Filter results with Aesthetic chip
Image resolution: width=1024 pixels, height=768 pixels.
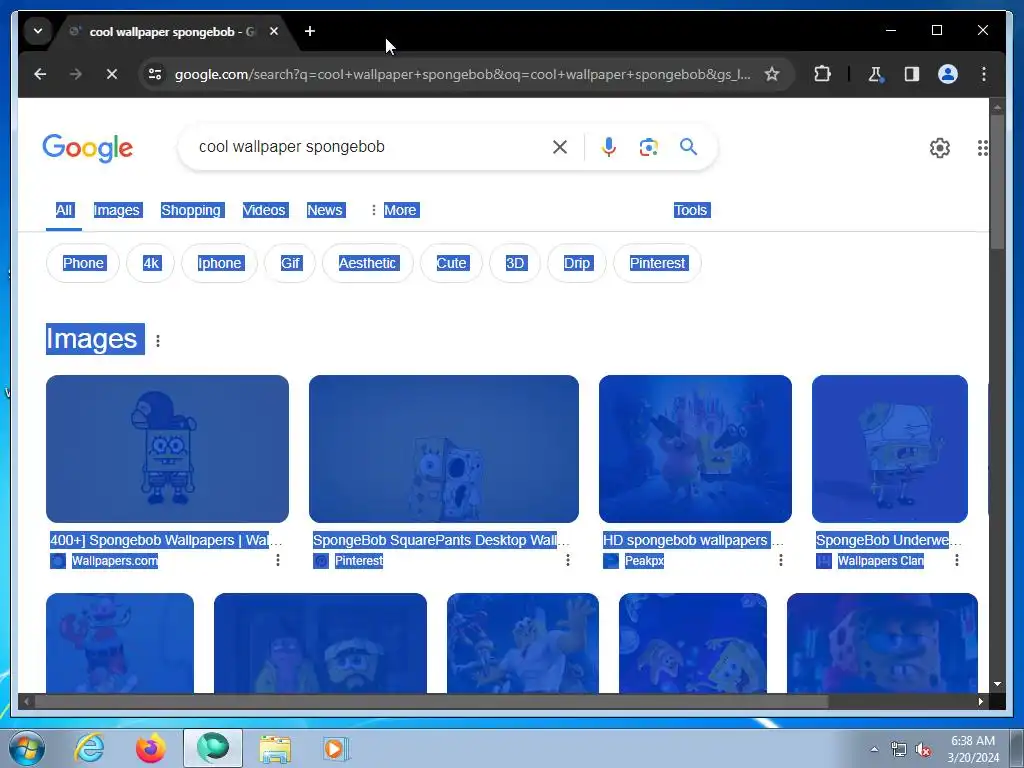click(368, 263)
